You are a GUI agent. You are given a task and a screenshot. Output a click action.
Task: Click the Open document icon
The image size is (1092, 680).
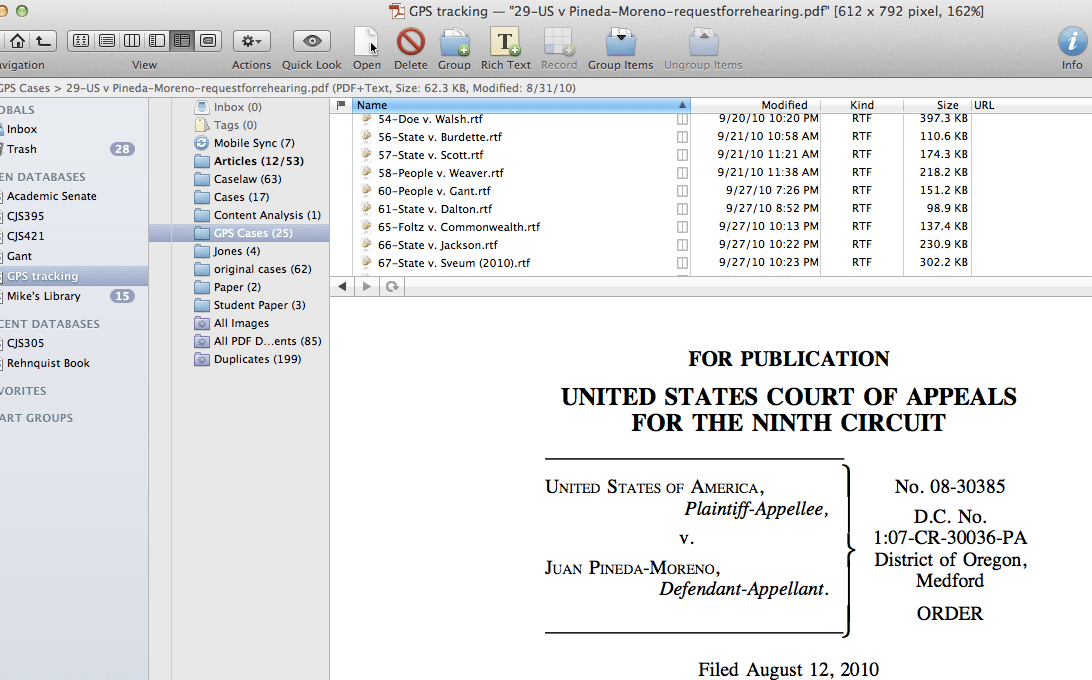click(x=367, y=42)
